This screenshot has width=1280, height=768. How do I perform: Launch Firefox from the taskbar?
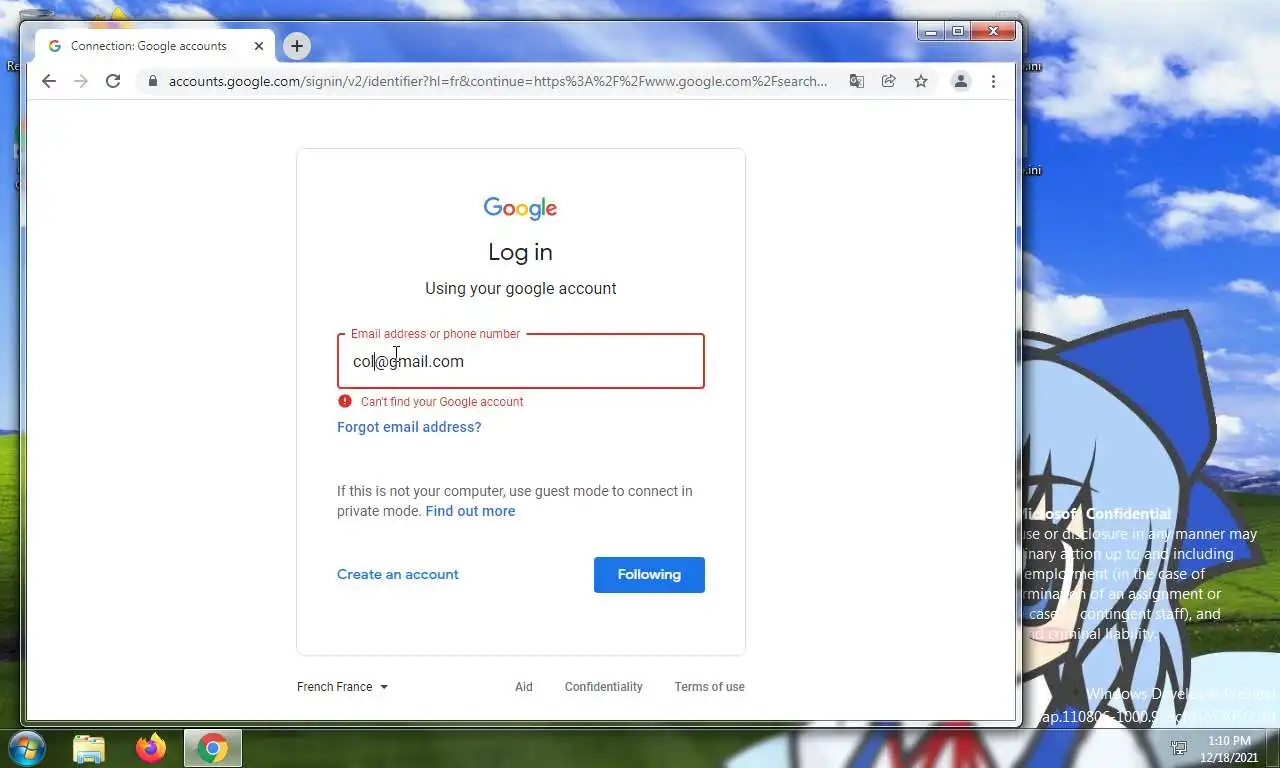[x=151, y=748]
